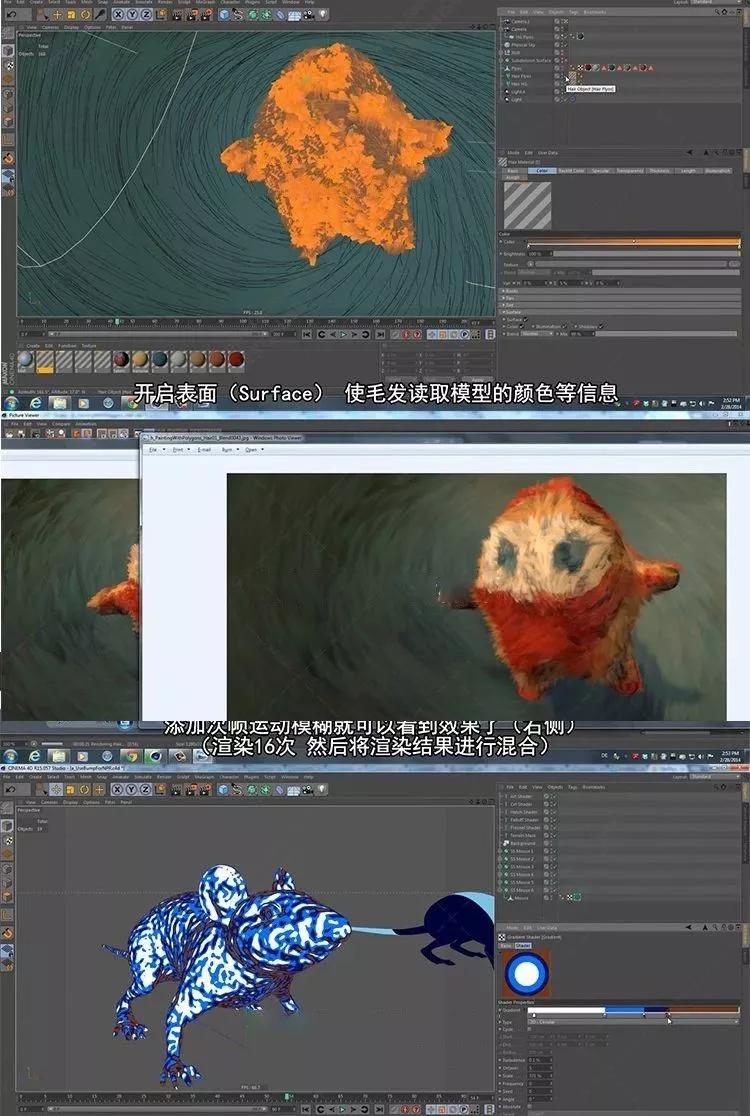Open E-mail button in Windows Photo Viewer
The image size is (750, 1116).
(204, 450)
